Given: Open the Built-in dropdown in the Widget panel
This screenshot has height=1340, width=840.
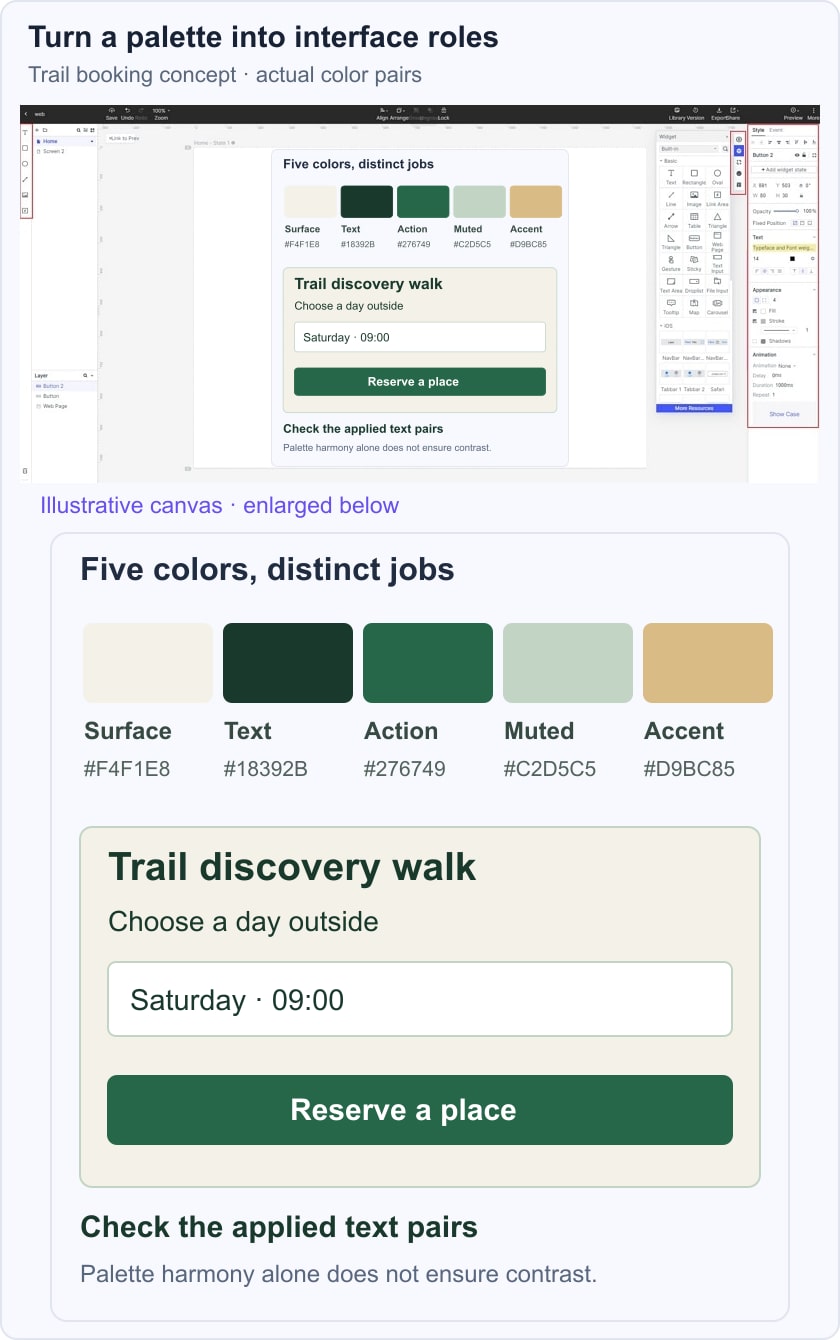Looking at the screenshot, I should click(689, 148).
